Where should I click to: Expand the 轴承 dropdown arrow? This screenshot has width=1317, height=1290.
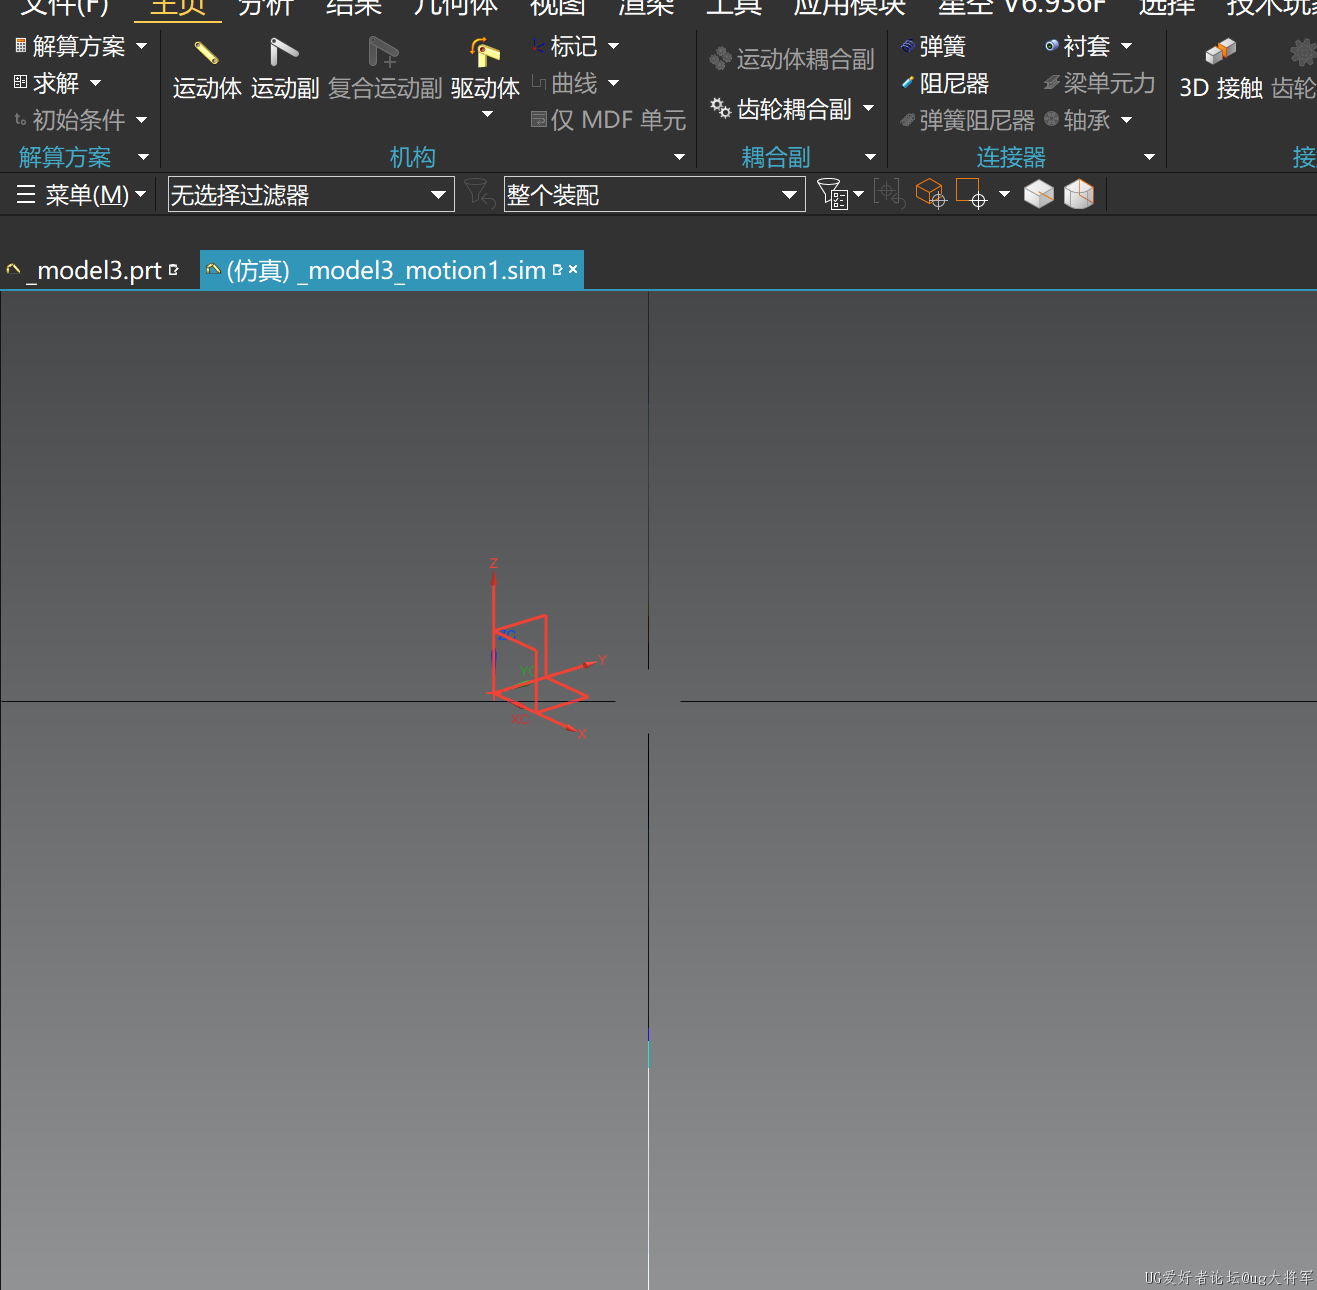coord(1127,120)
